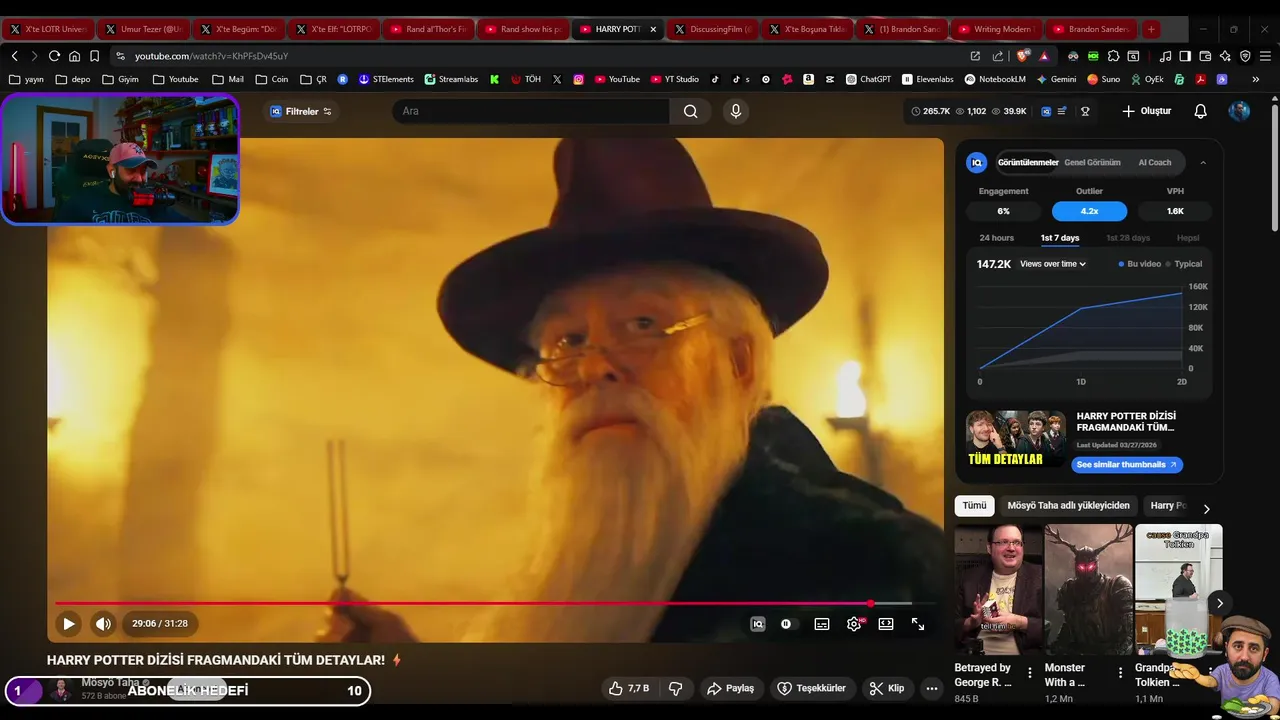Dislike the video with thumbs down
Image resolution: width=1280 pixels, height=720 pixels.
pos(676,688)
